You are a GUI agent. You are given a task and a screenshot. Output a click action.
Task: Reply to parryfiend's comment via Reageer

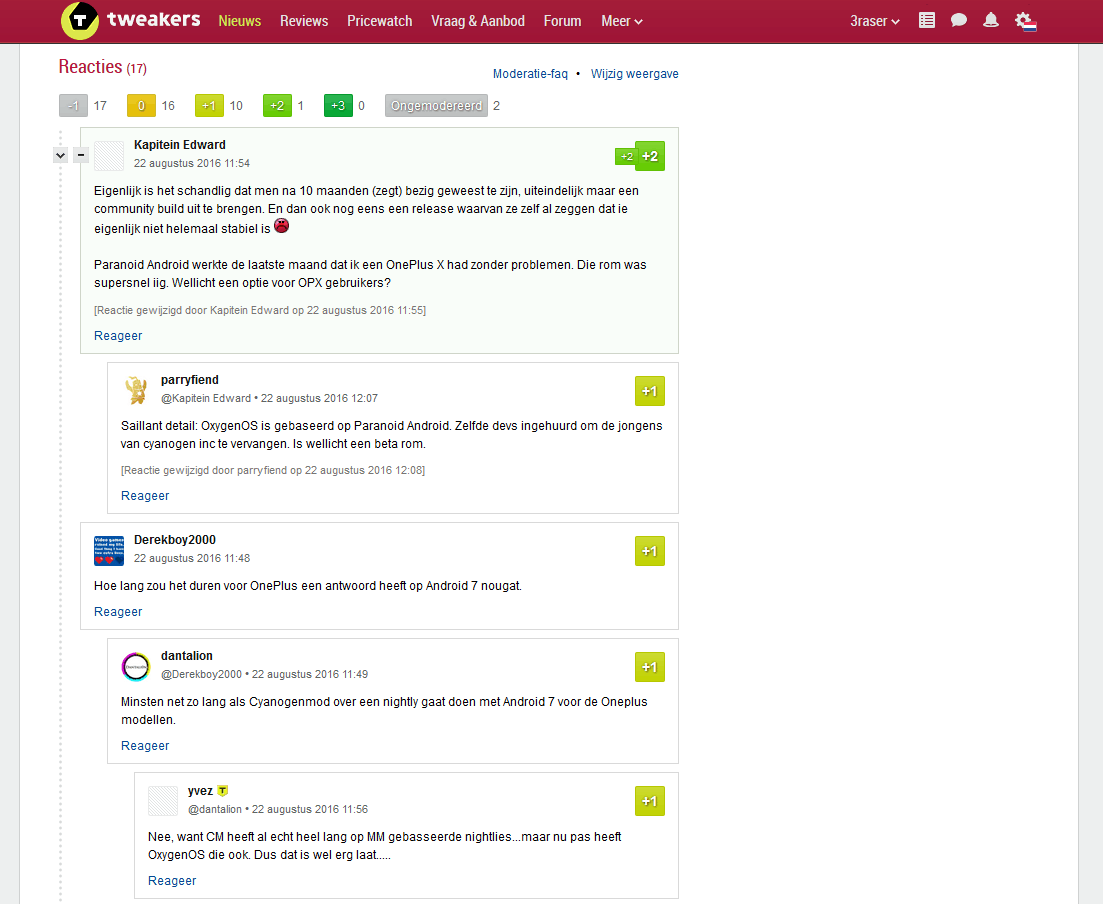[x=145, y=495]
